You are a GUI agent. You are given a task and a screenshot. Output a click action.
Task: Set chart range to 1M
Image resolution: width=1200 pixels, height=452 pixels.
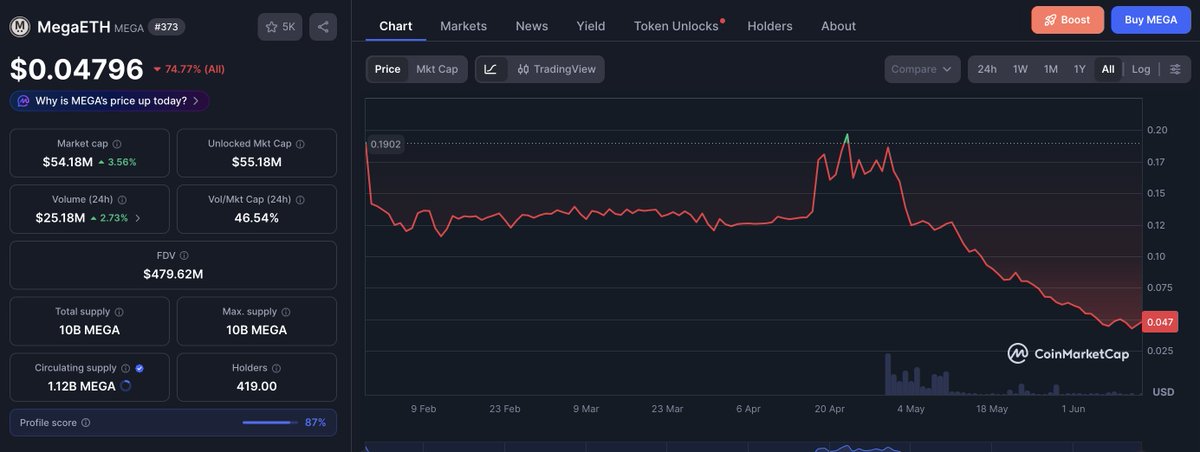(x=1051, y=69)
